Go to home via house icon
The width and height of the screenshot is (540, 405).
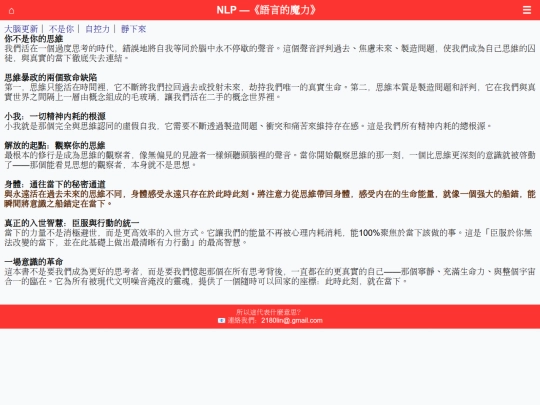coord(11,11)
